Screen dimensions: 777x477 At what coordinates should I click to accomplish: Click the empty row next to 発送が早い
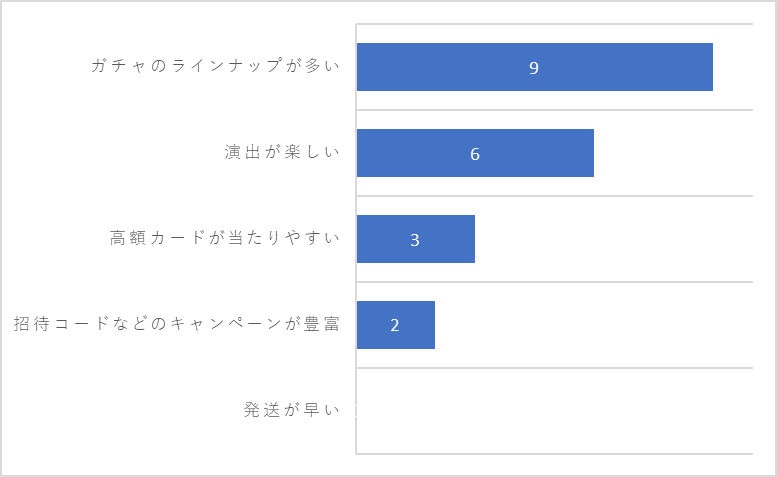click(x=555, y=411)
